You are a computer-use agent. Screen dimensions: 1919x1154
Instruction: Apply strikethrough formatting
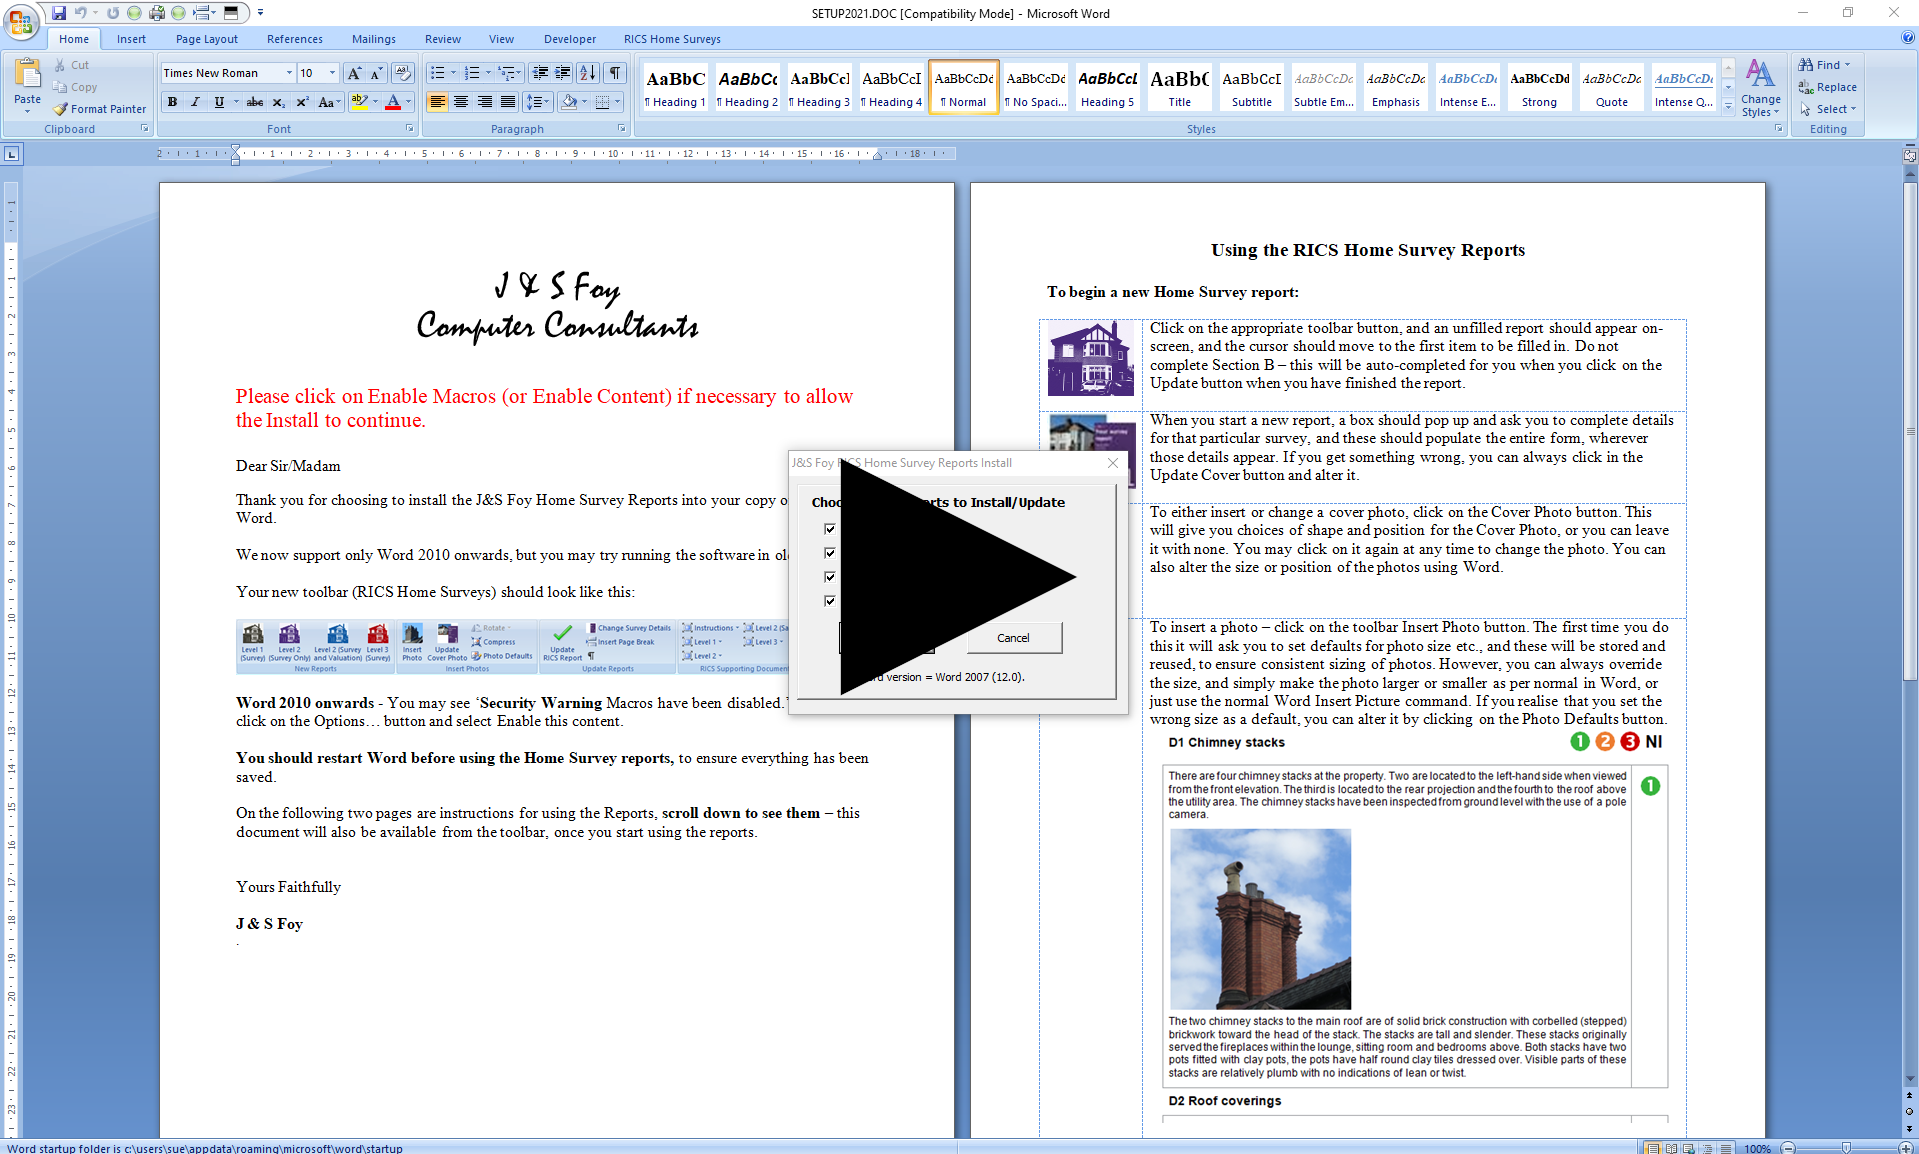(255, 102)
